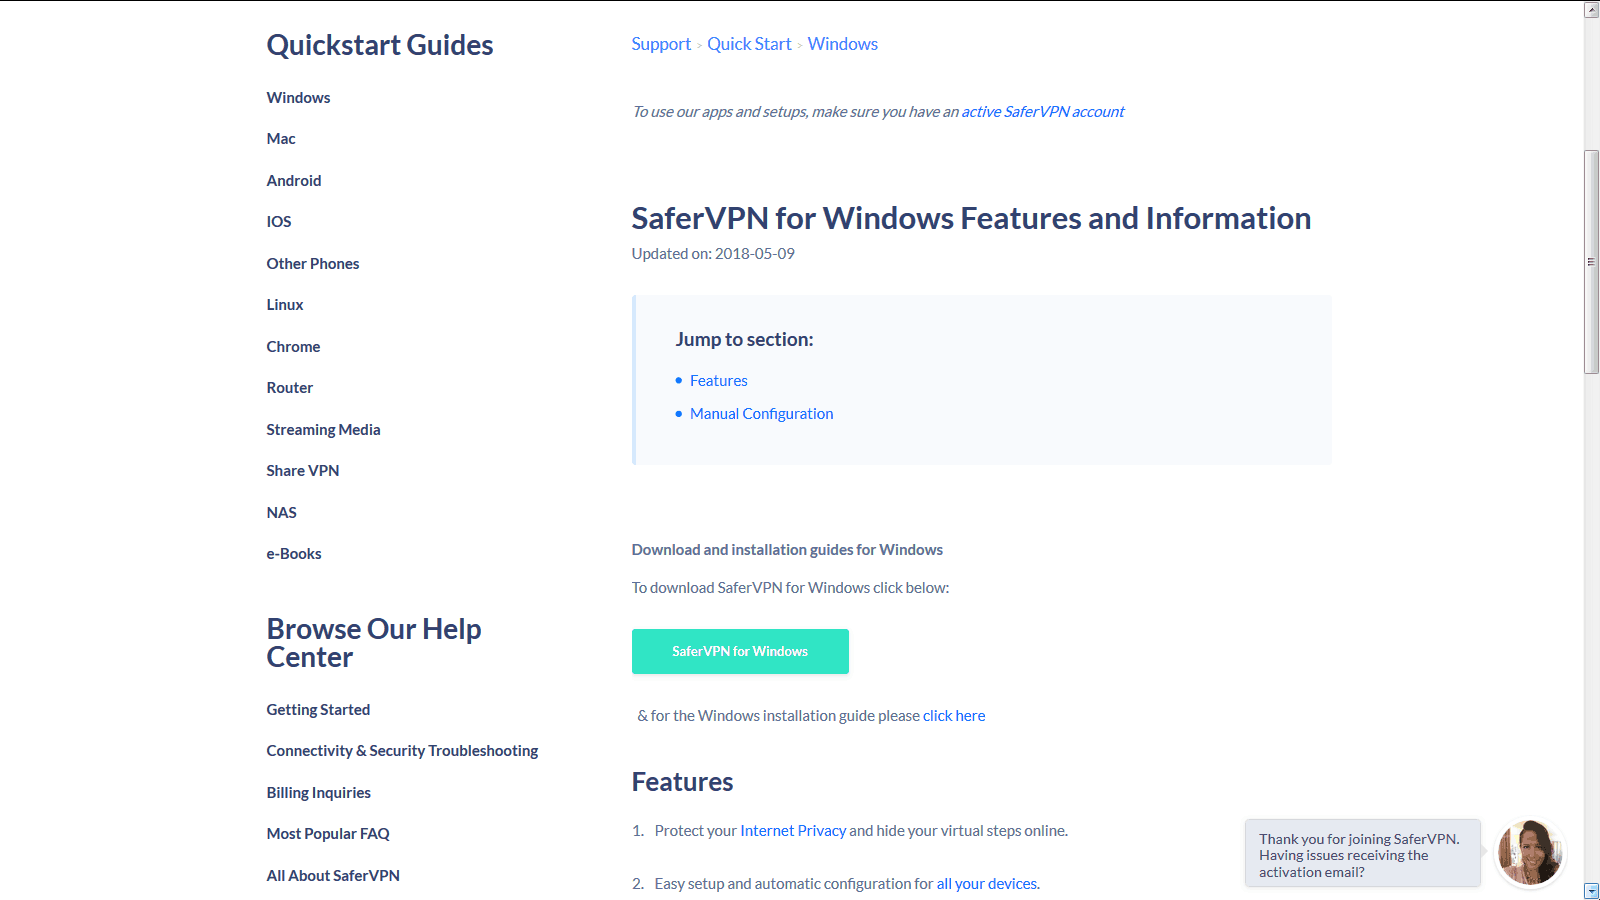Download with SaferVPN for Windows button
The width and height of the screenshot is (1600, 900).
pyautogui.click(x=740, y=651)
